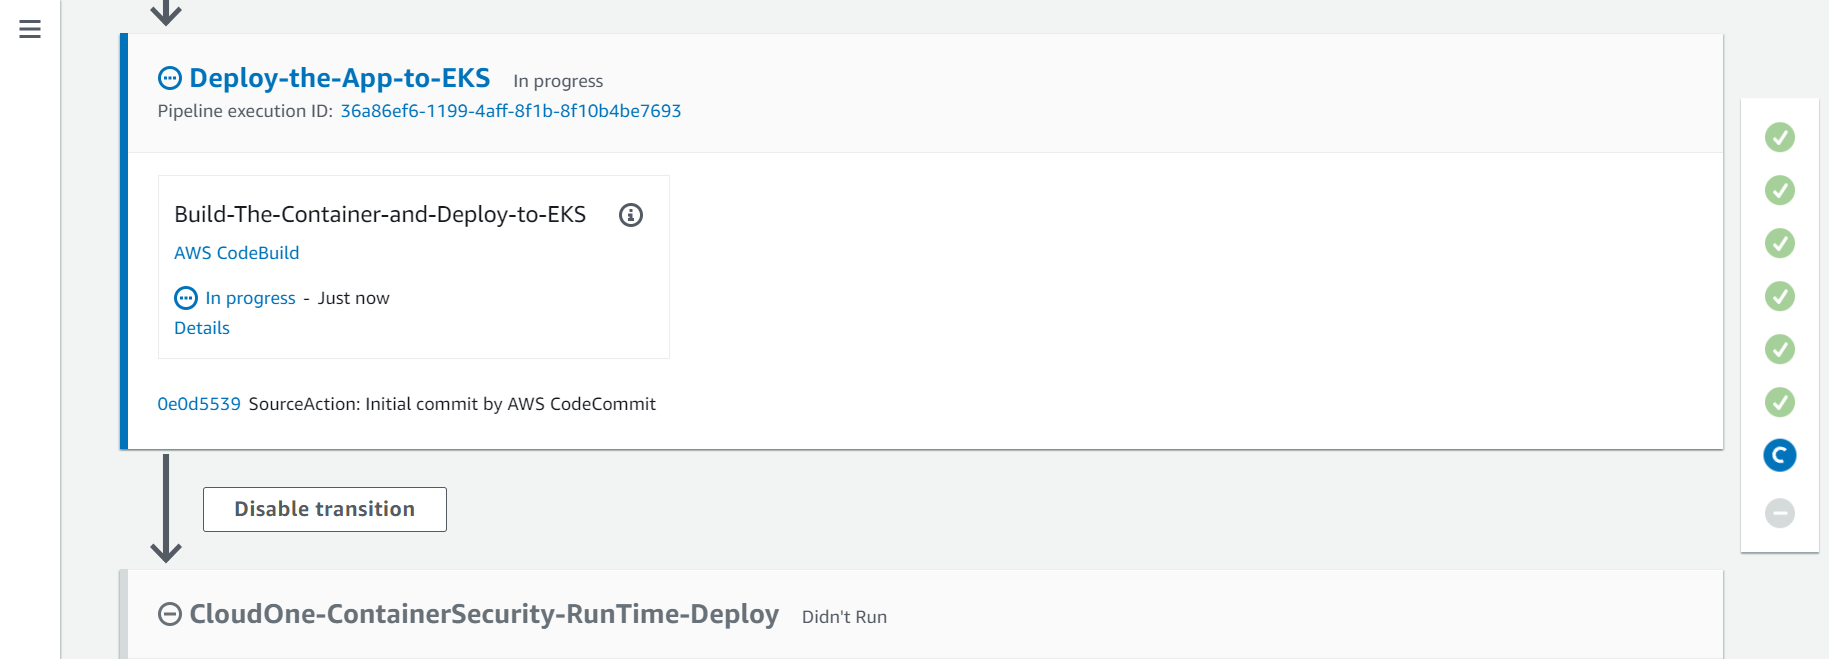The image size is (1829, 659).
Task: Open the AWS CodeBuild provider link
Action: coord(237,253)
